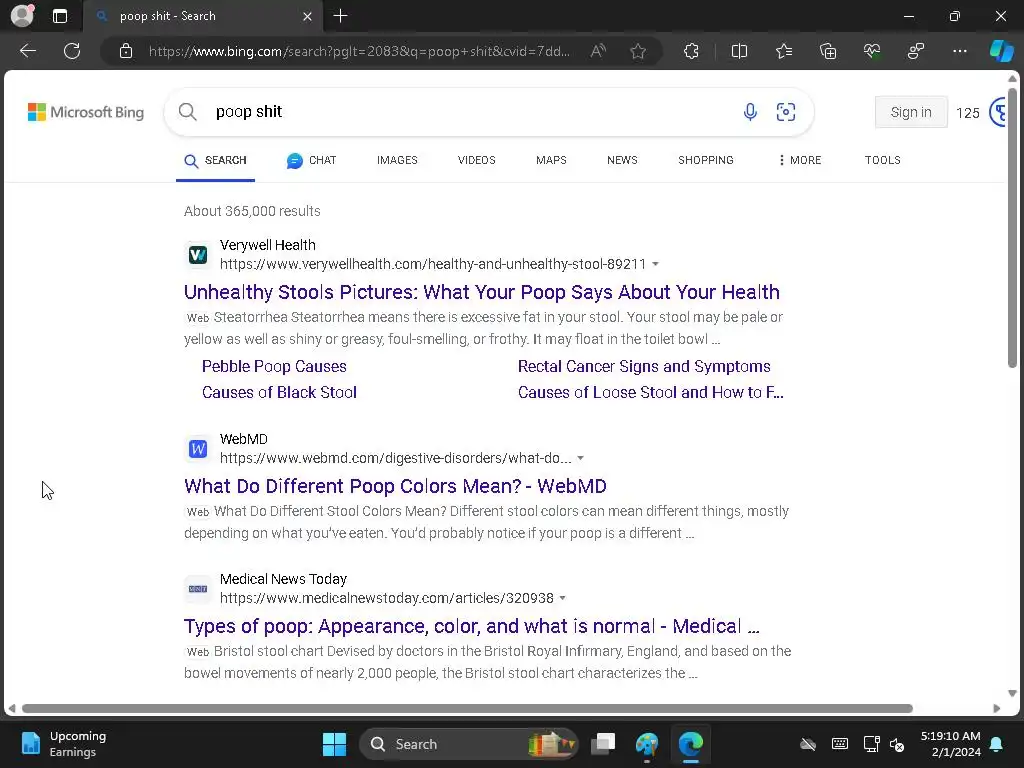Viewport: 1024px width, 768px height.
Task: Click the https://www.verywellhealth.com URL text
Action: tap(433, 264)
